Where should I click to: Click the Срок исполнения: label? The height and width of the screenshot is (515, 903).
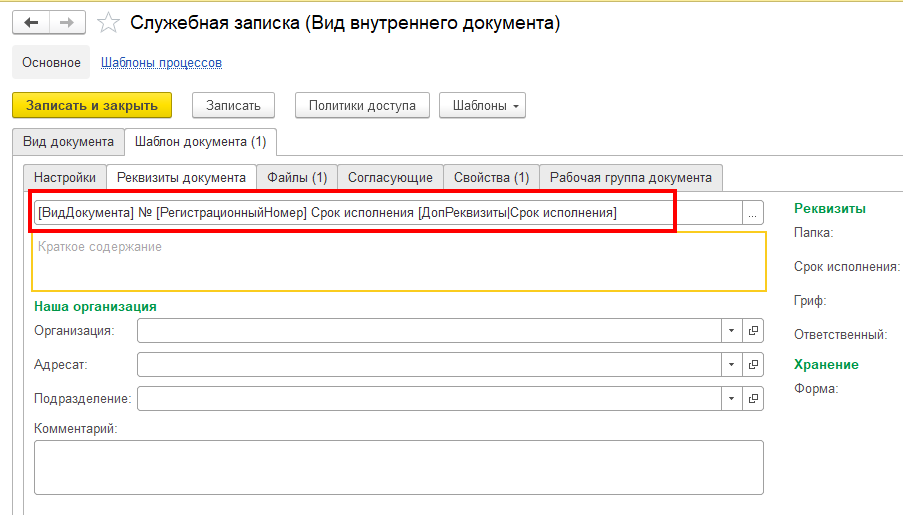[847, 267]
